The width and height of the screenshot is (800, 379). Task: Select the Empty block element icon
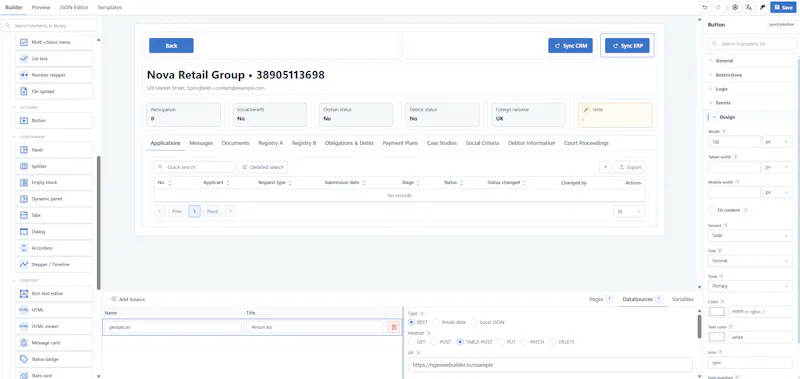23,183
